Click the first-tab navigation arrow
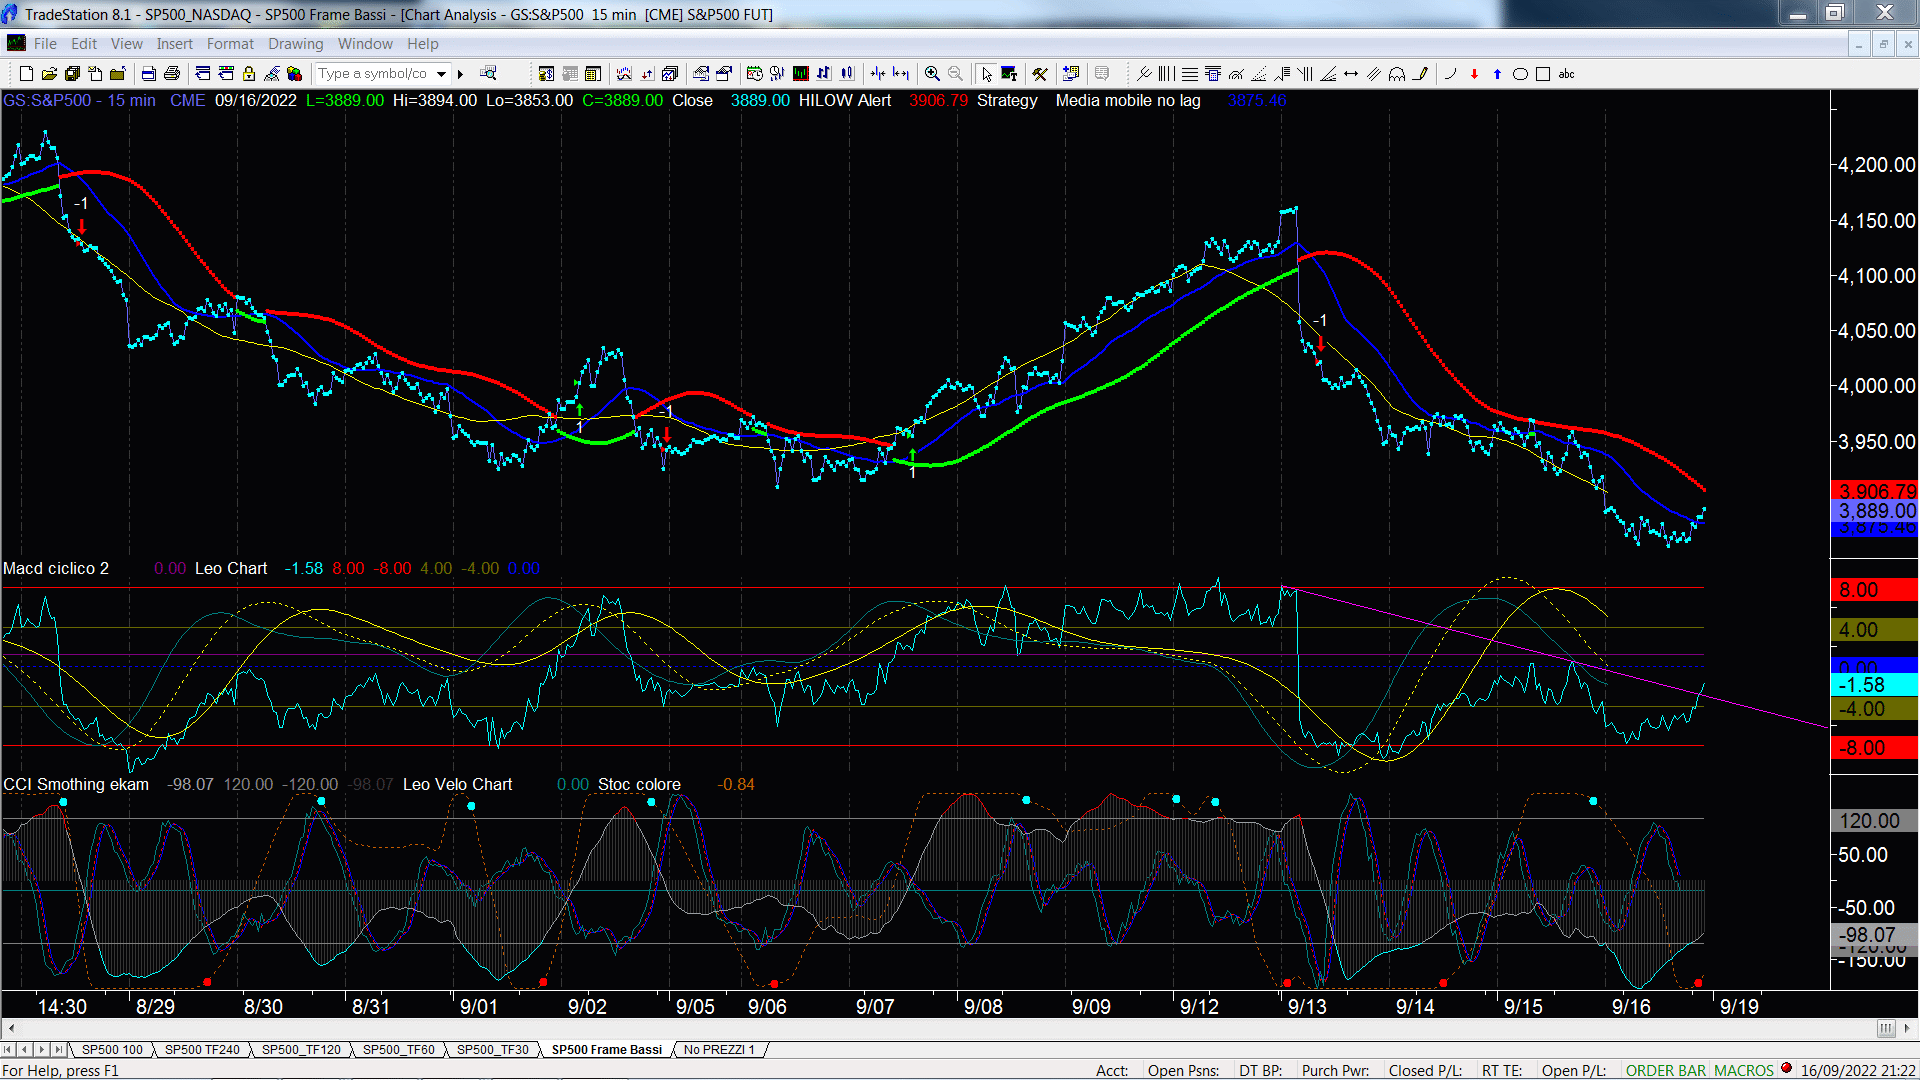1920x1080 pixels. (8, 1050)
